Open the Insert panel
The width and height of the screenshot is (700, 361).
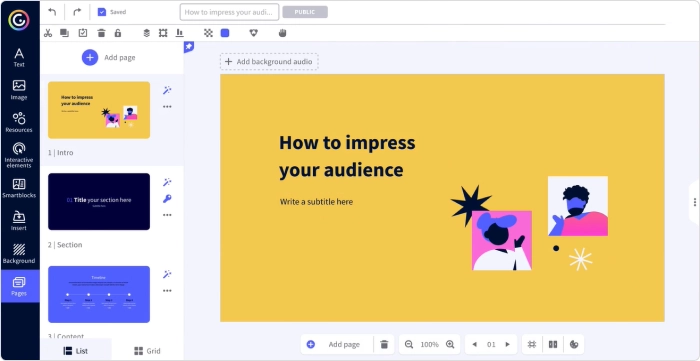pyautogui.click(x=19, y=220)
